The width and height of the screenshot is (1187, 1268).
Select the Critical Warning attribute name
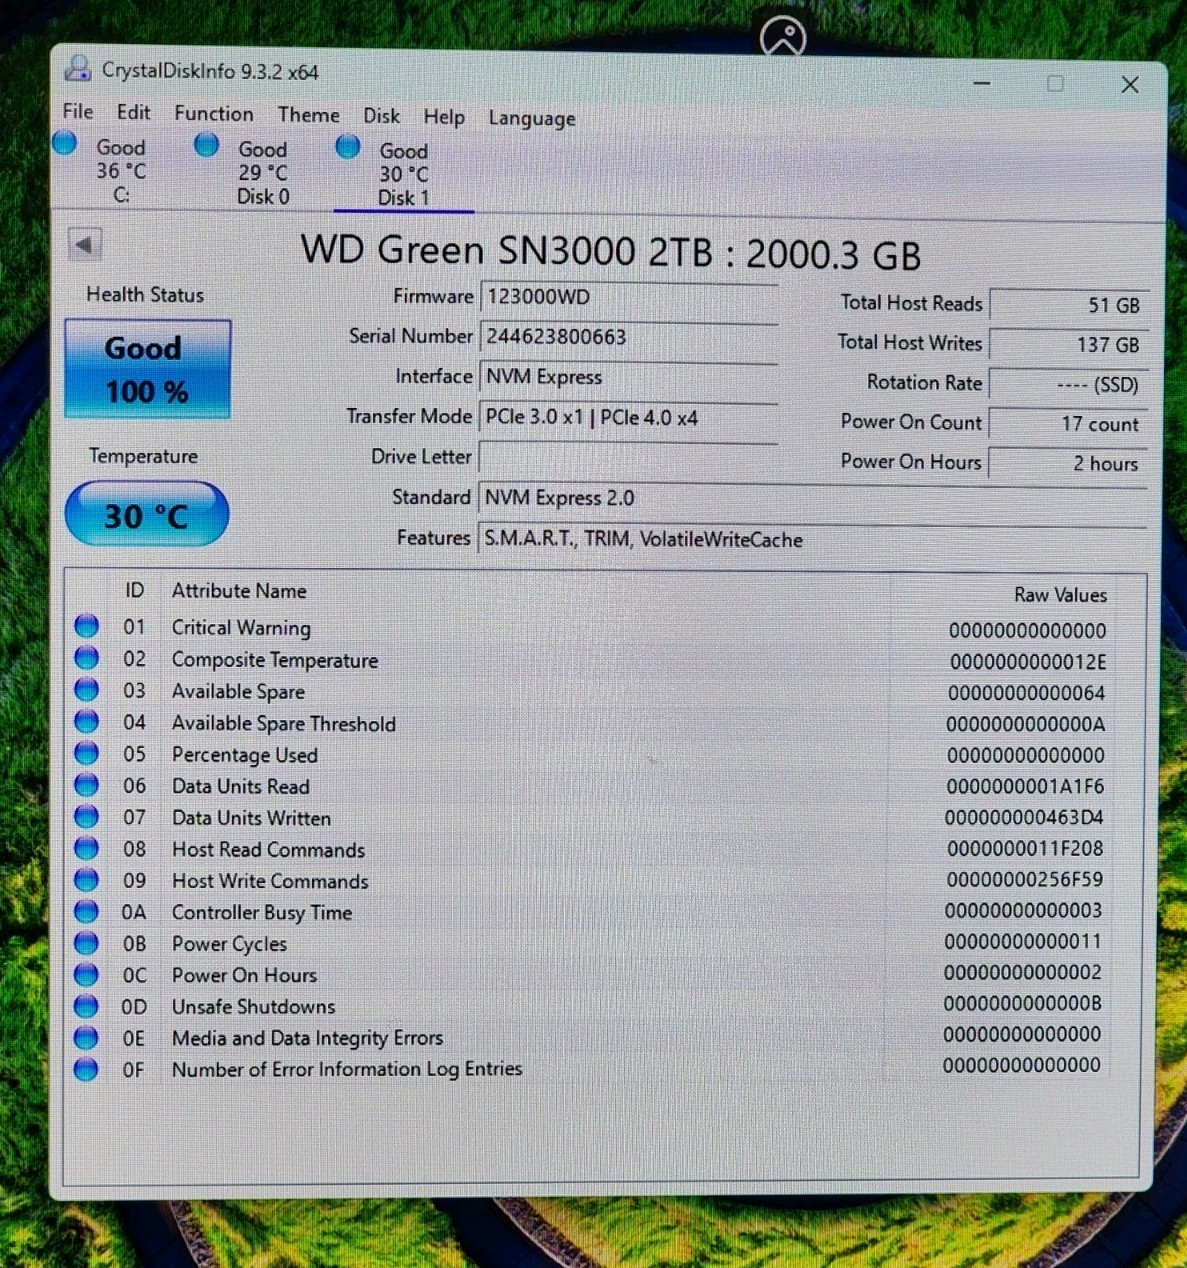241,627
